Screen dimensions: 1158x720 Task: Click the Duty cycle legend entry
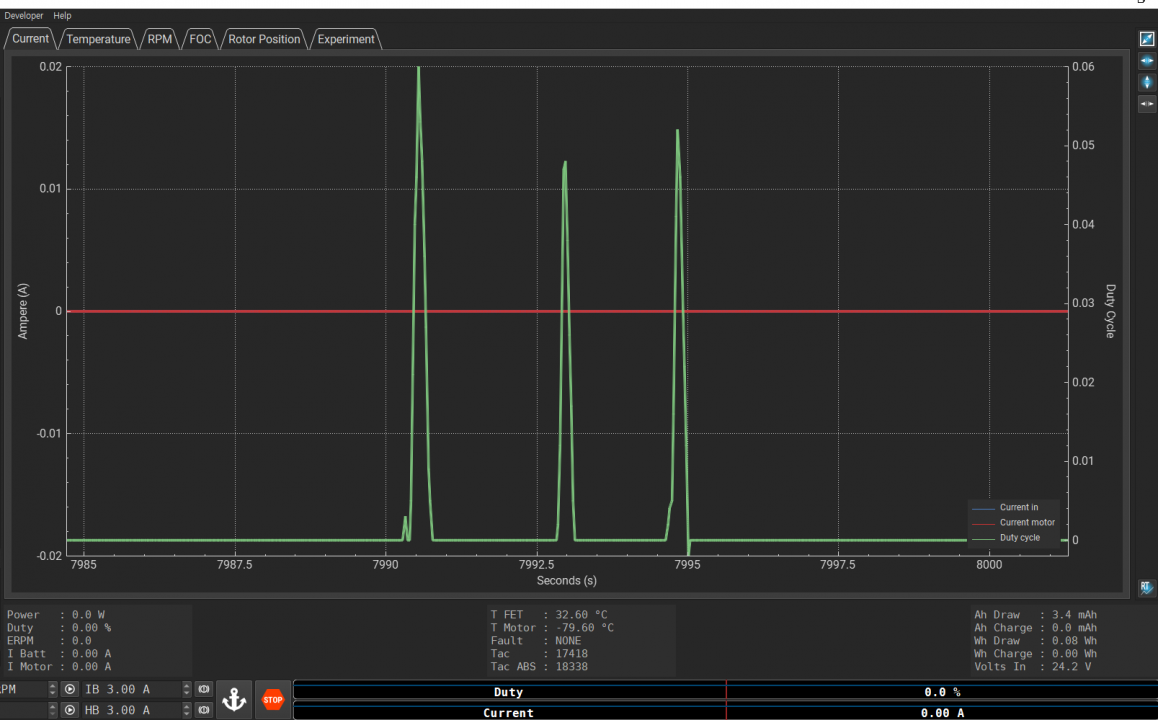coord(1006,538)
